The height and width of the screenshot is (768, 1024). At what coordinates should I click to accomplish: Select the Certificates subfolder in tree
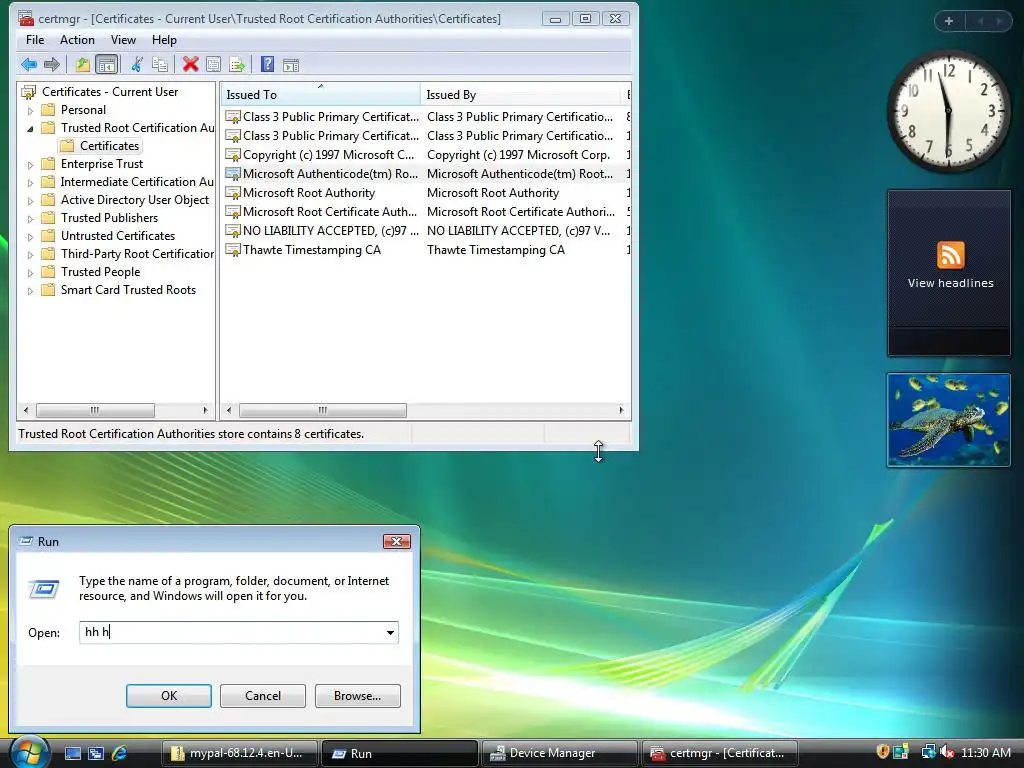tap(109, 146)
